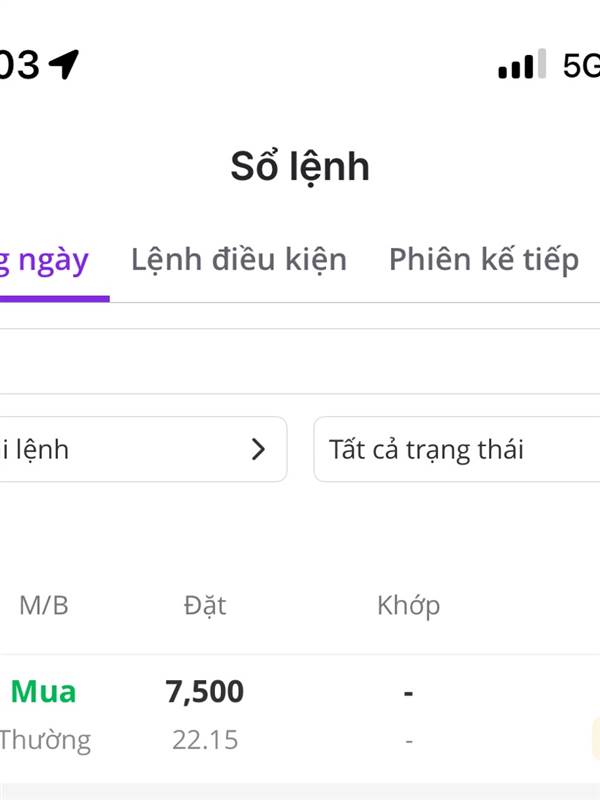Click the Khớp column header
600x800 pixels.
click(409, 606)
